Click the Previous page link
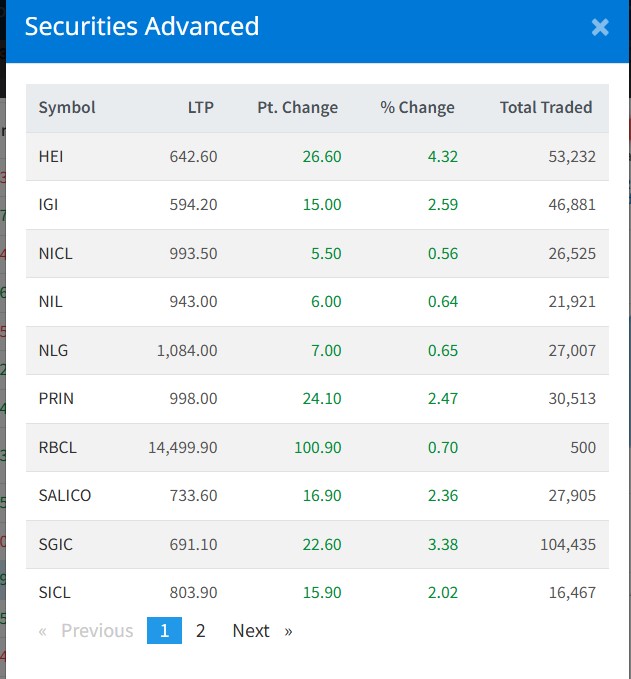Image resolution: width=631 pixels, height=679 pixels. pos(96,630)
